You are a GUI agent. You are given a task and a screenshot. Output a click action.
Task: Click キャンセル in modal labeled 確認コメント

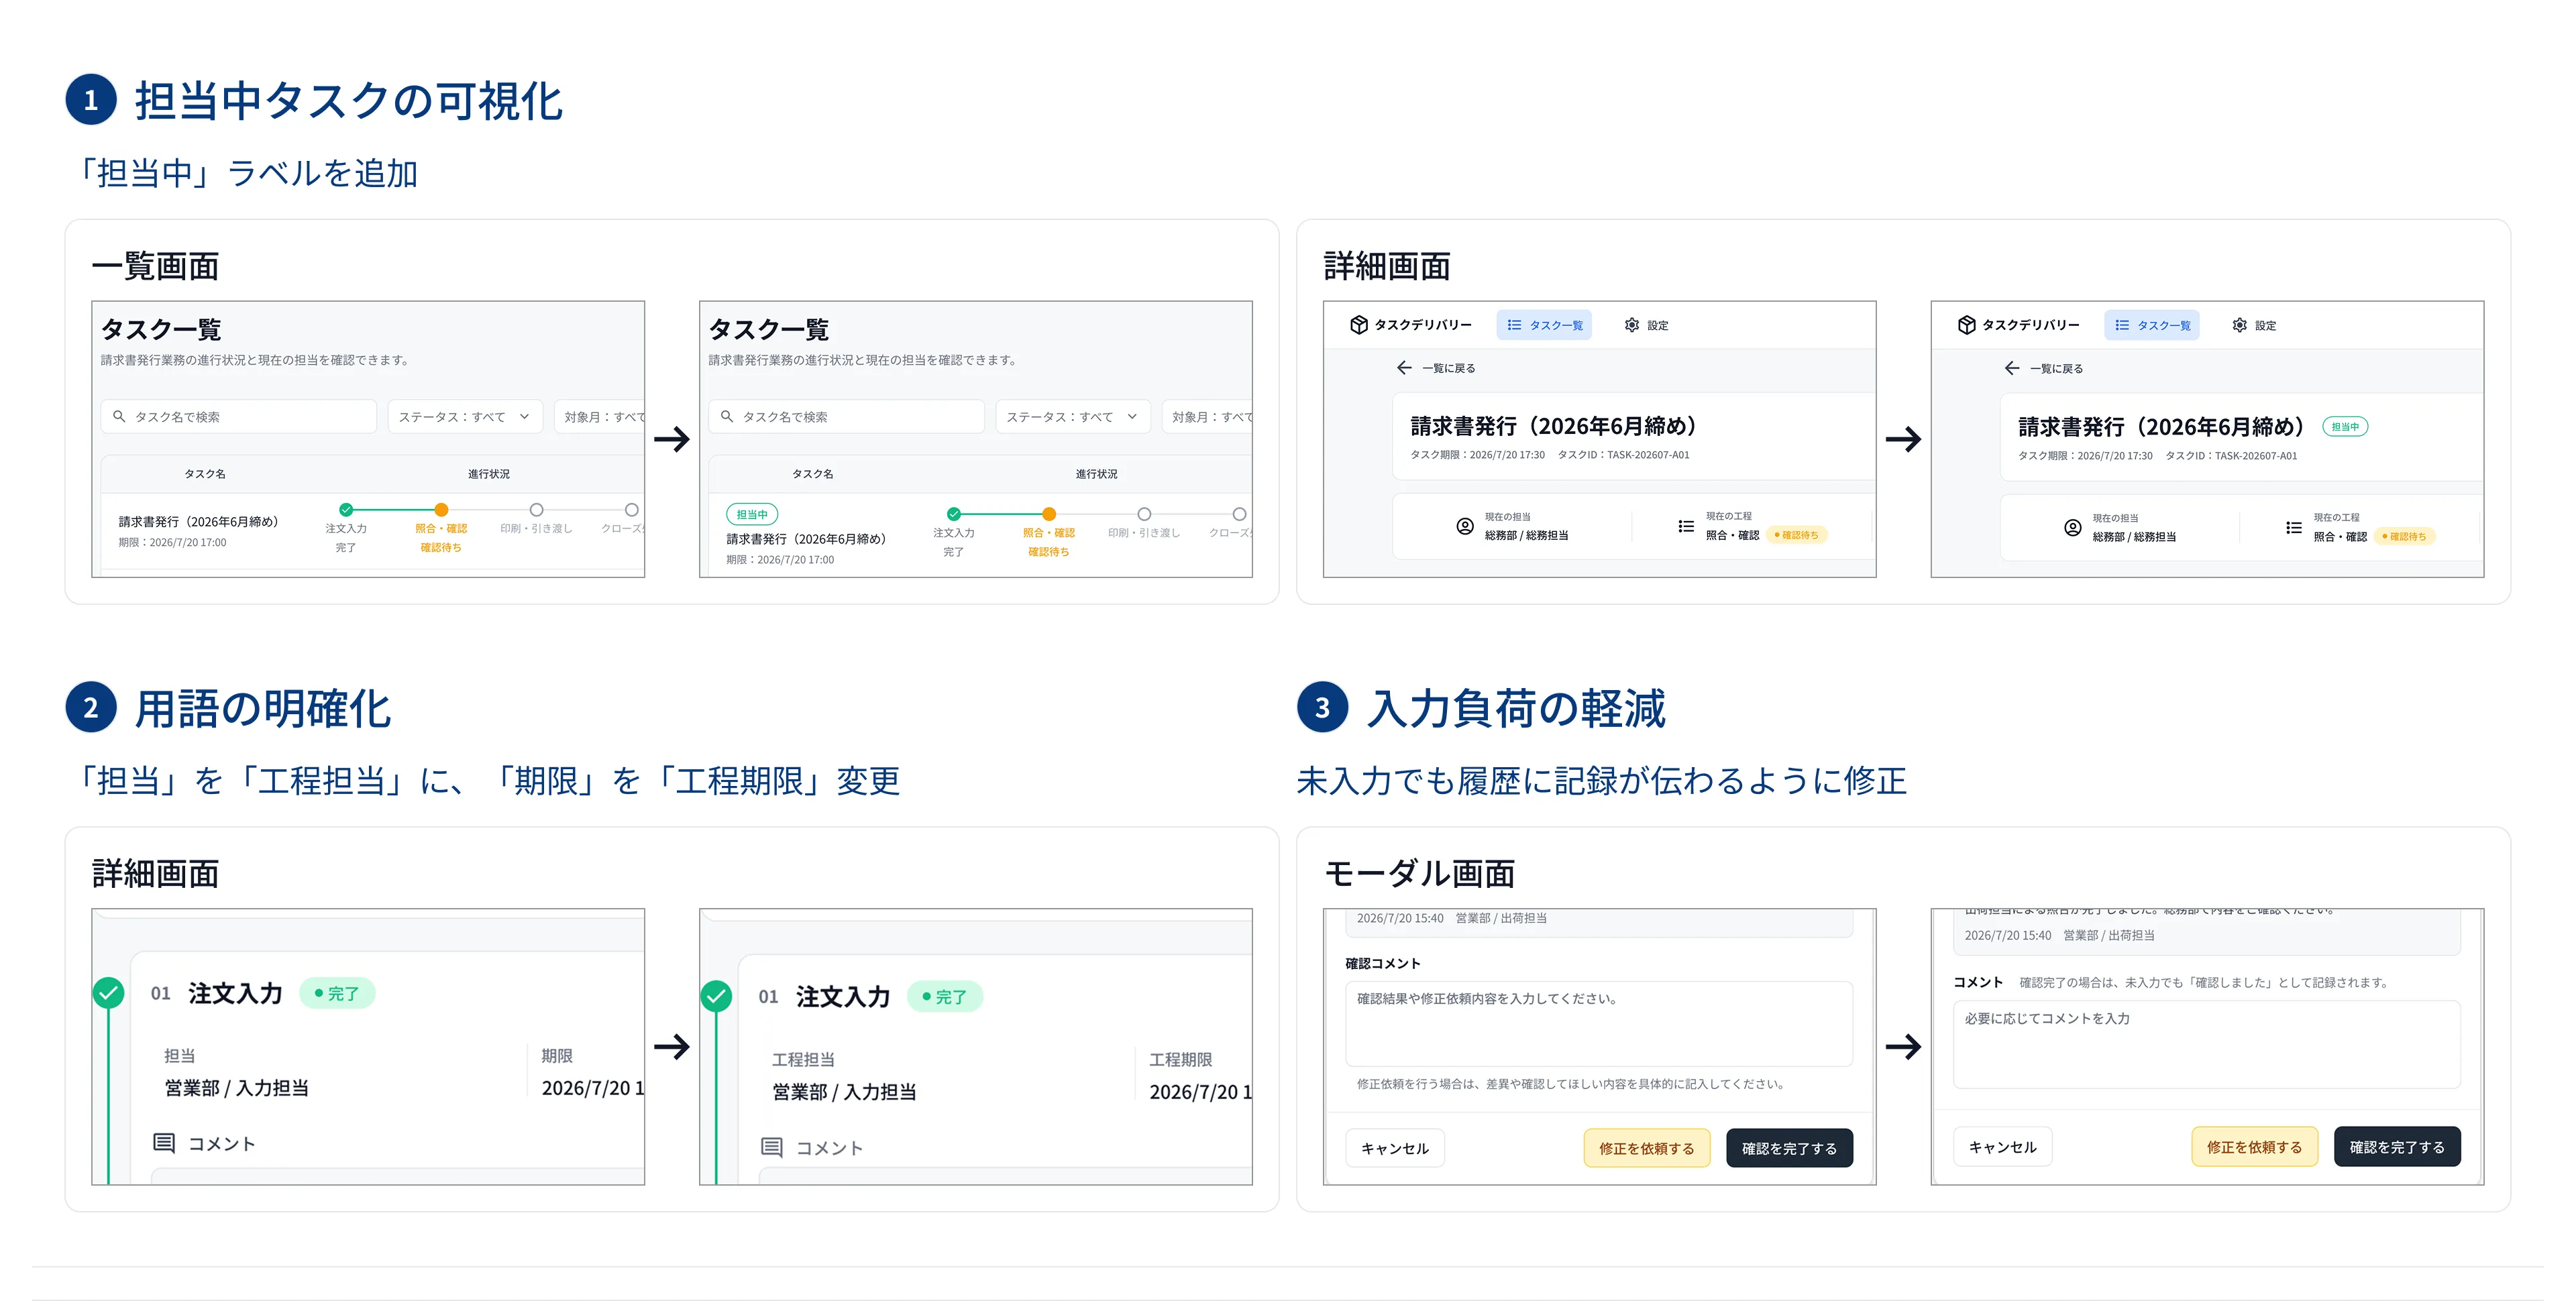click(1395, 1148)
